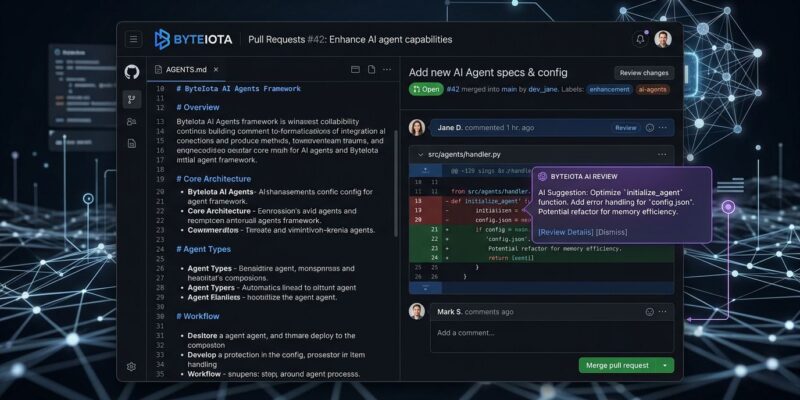This screenshot has width=800, height=400.
Task: Open notifications bell
Action: tap(639, 39)
